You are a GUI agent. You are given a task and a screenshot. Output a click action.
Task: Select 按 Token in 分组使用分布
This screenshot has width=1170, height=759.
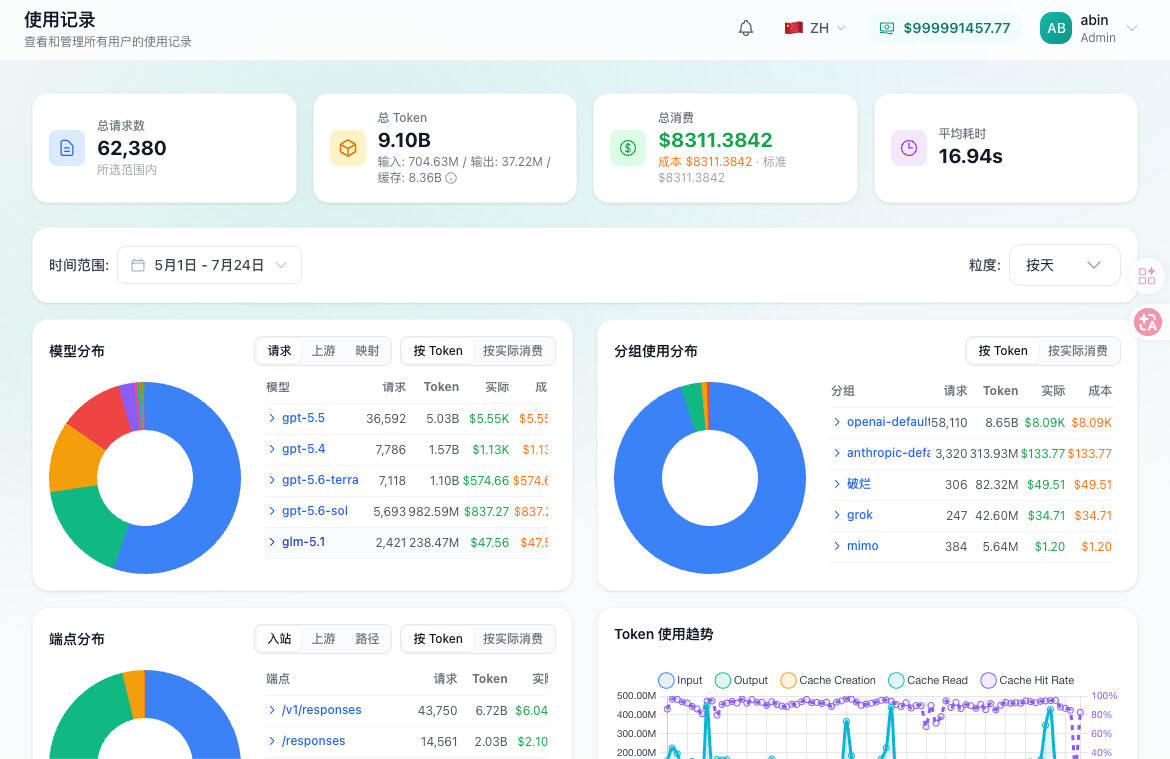click(x=1003, y=351)
